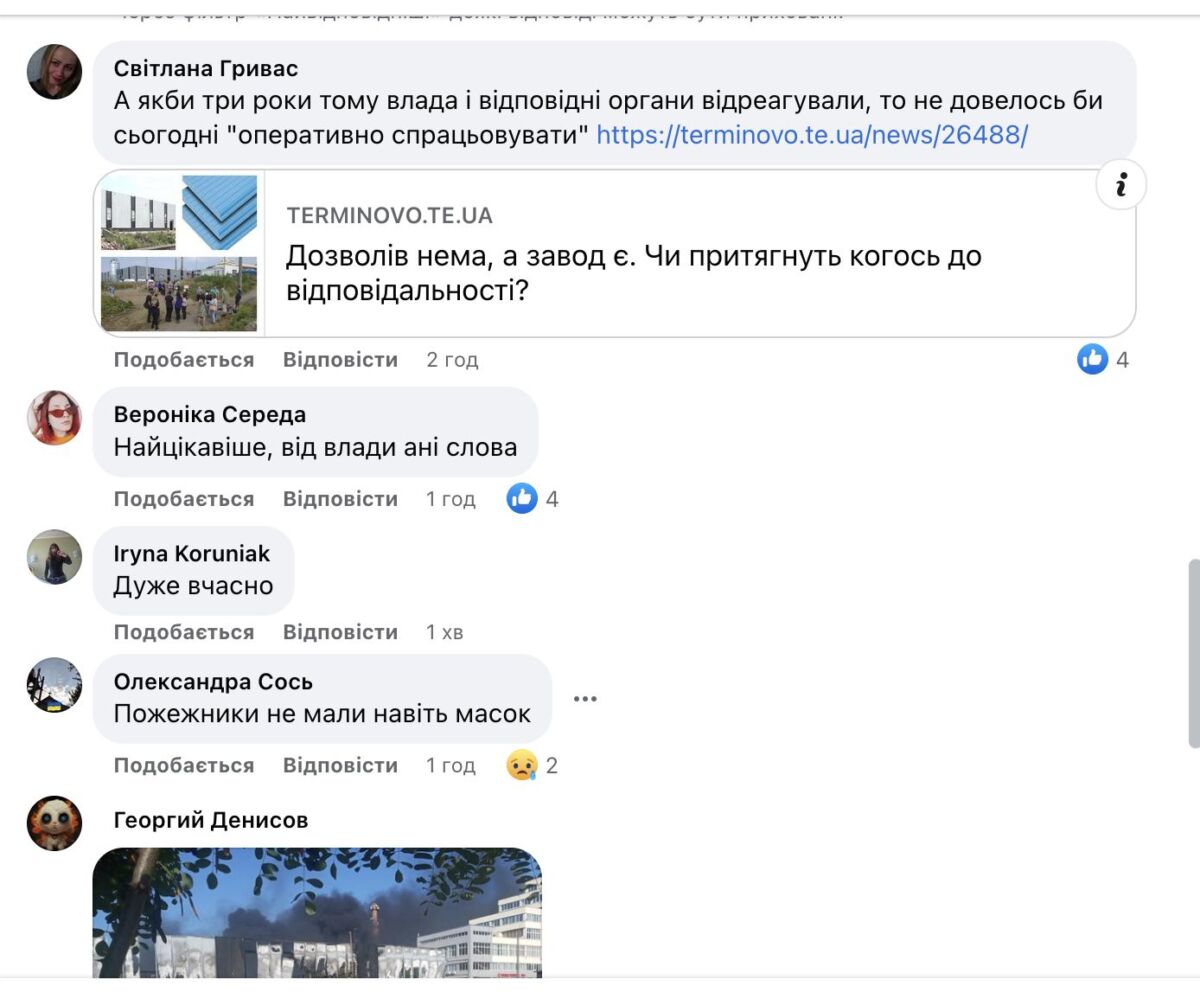
Task: Open Вероніка Середа's profile avatar
Action: coord(54,418)
